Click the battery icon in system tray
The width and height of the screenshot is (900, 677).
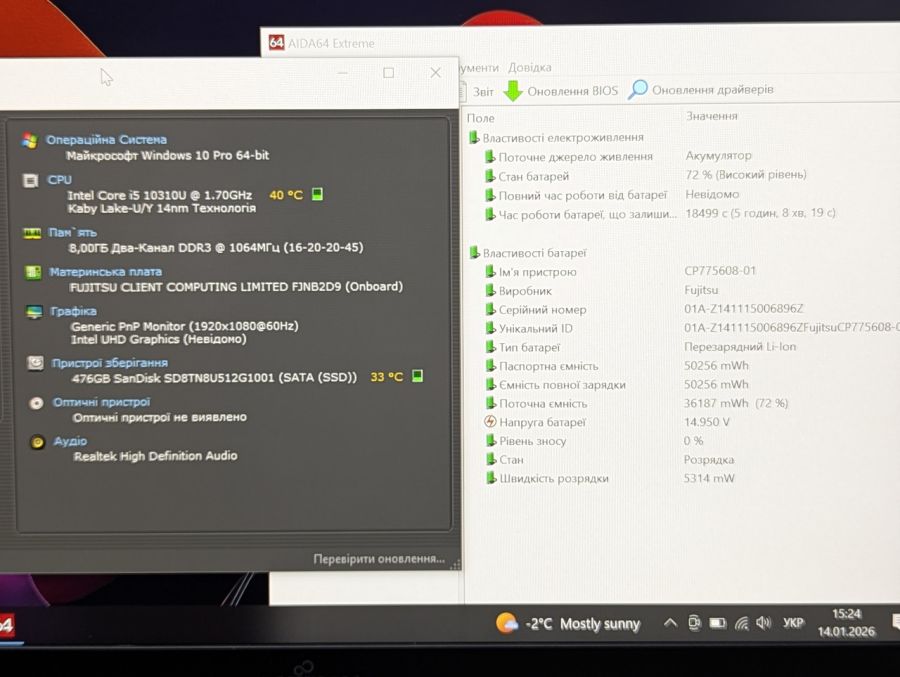click(717, 622)
